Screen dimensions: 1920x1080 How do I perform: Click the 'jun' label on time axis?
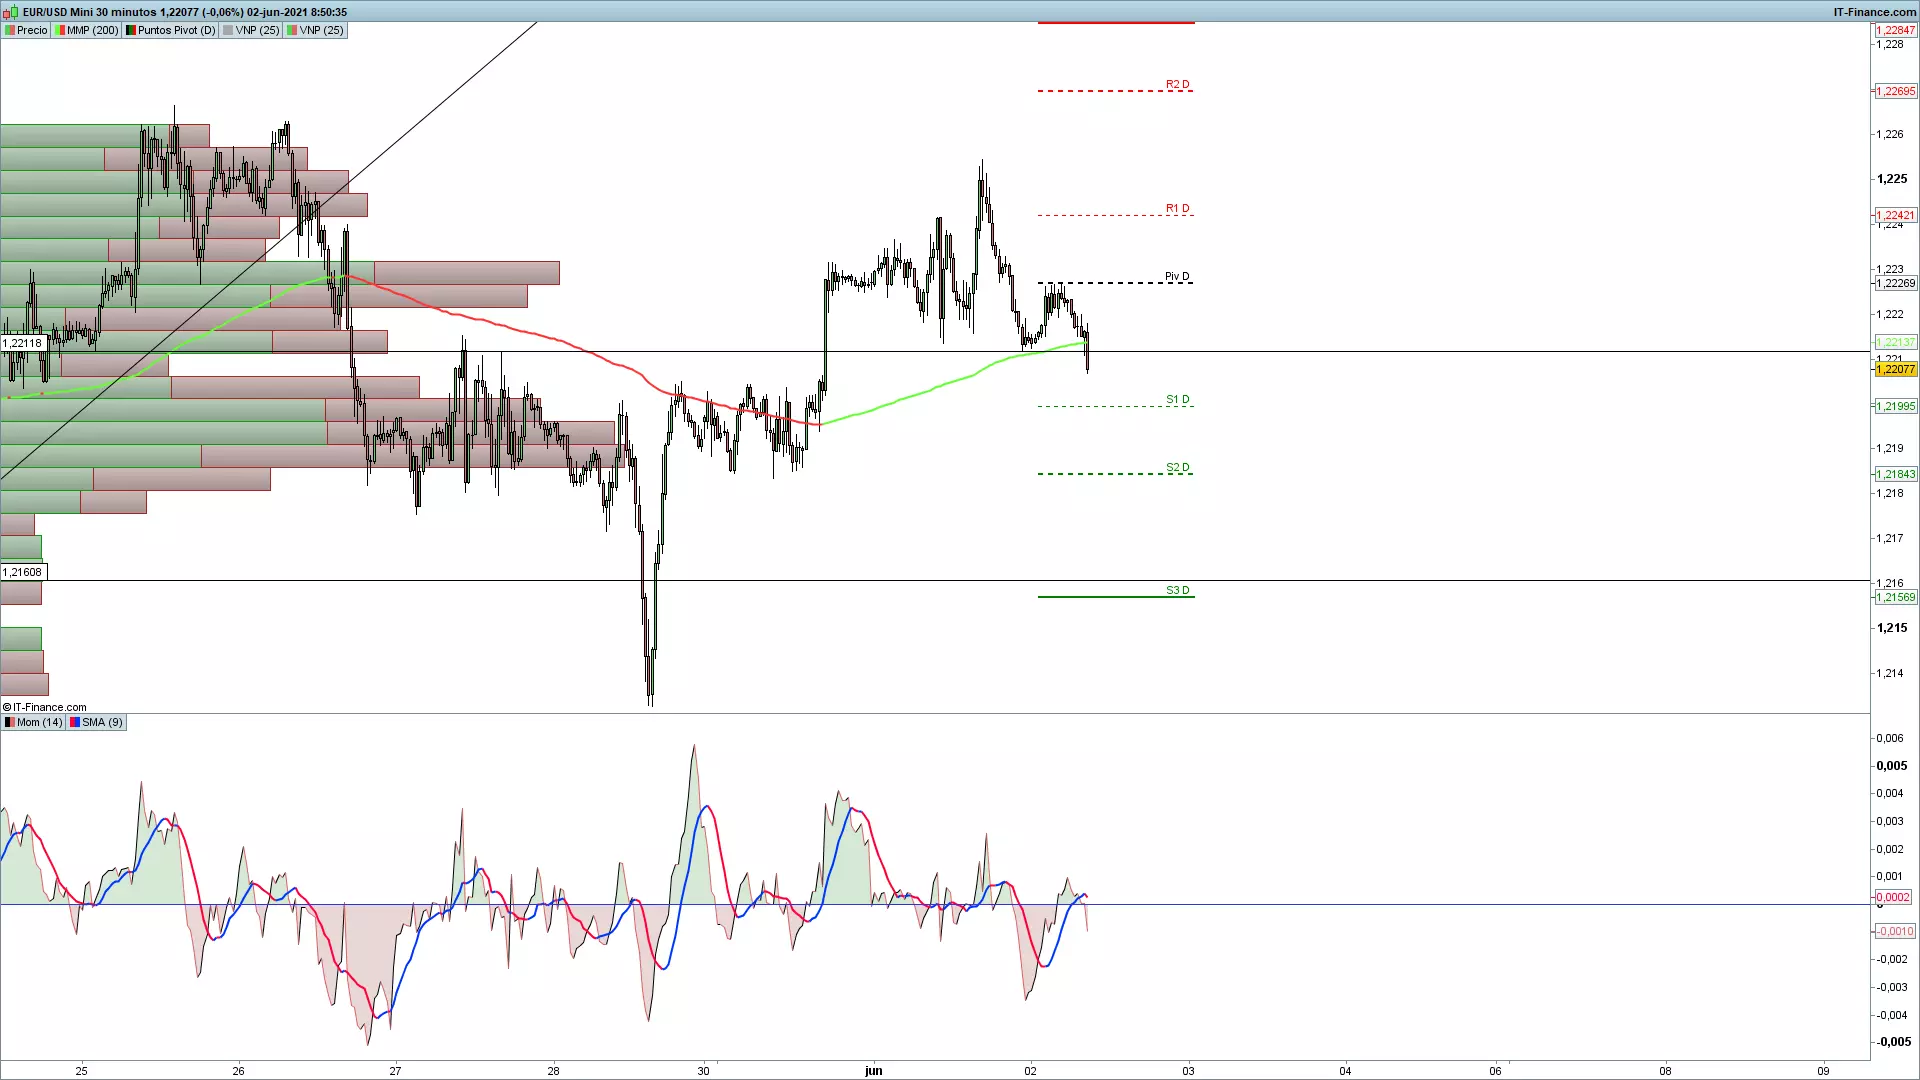pyautogui.click(x=874, y=1070)
